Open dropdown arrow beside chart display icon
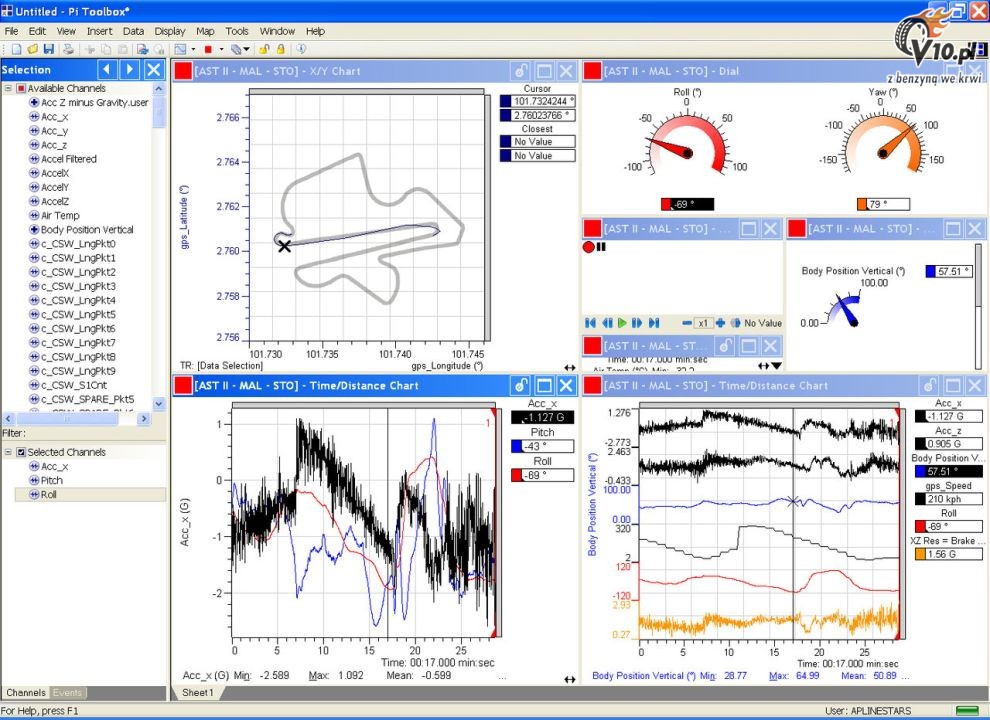990x720 pixels. (x=193, y=49)
